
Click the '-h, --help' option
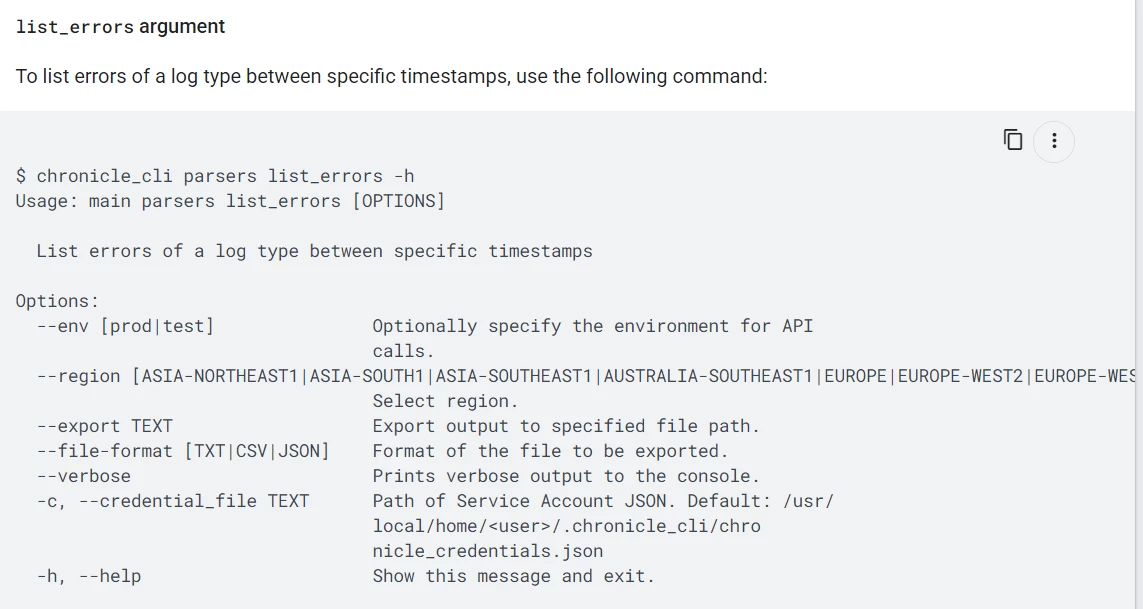(x=89, y=576)
